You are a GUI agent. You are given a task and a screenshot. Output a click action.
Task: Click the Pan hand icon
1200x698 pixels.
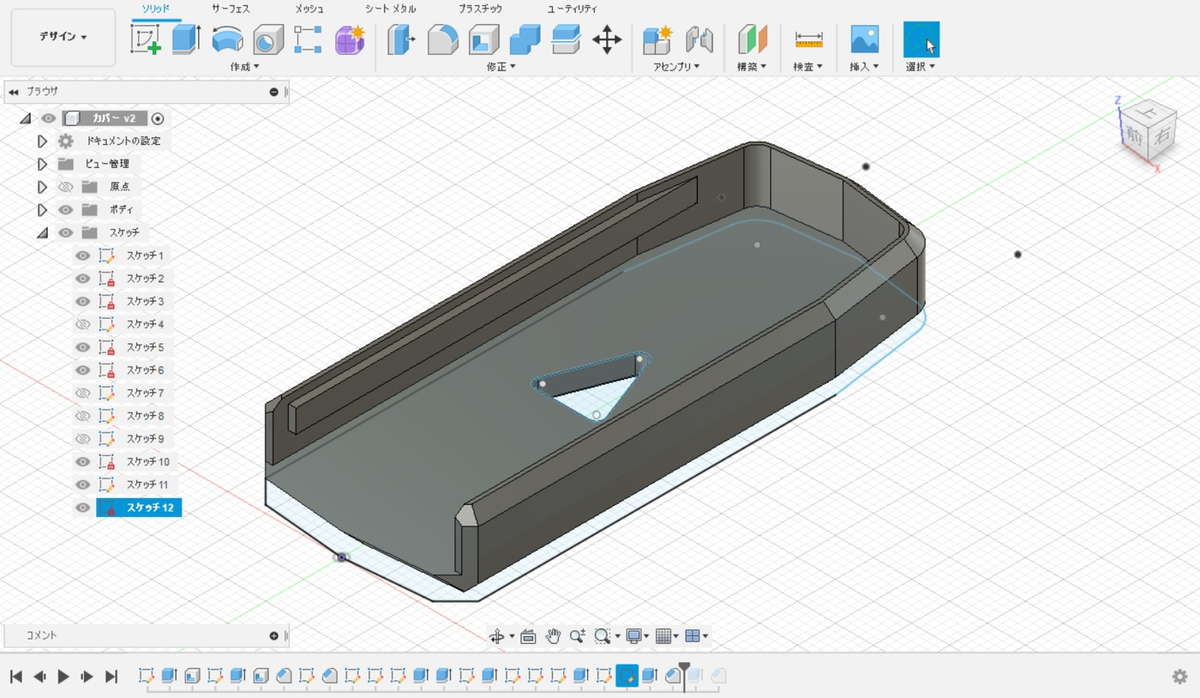[x=552, y=636]
